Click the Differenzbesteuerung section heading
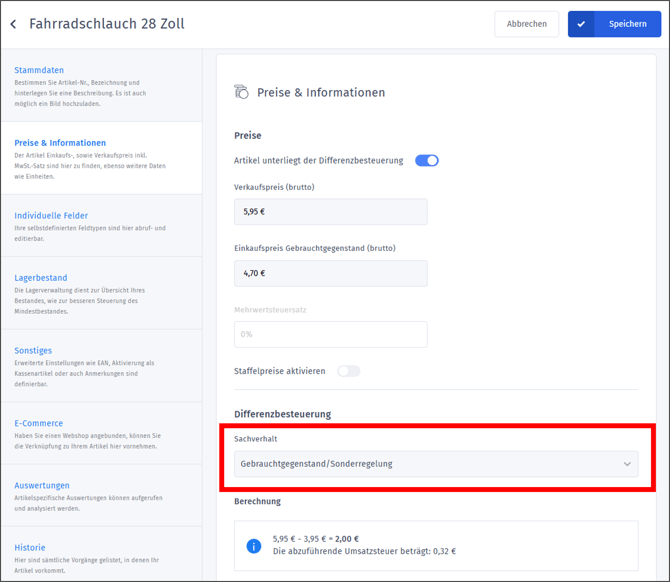This screenshot has height=582, width=670. pyautogui.click(x=282, y=414)
